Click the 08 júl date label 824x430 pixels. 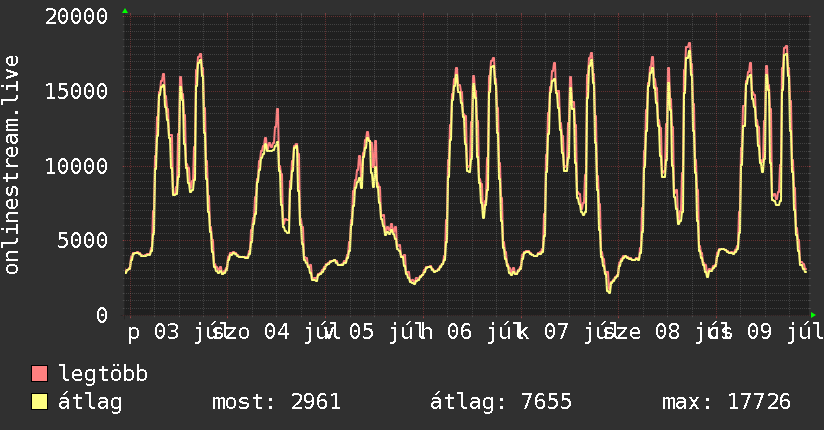click(x=688, y=332)
